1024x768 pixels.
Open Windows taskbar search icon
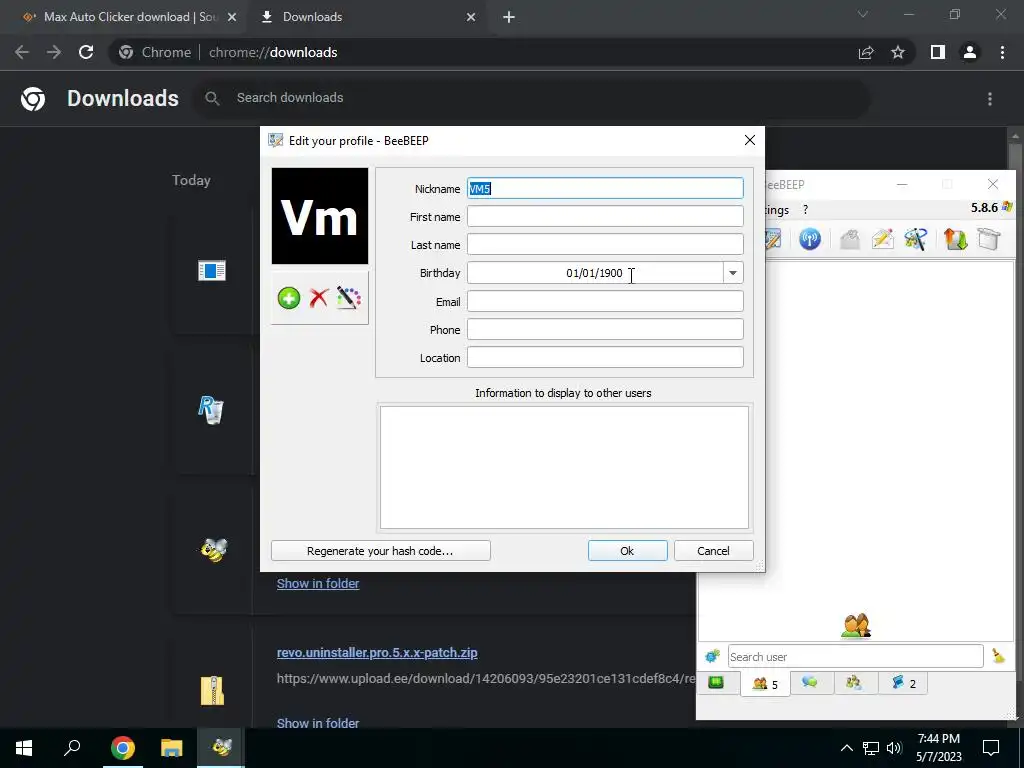(72, 748)
